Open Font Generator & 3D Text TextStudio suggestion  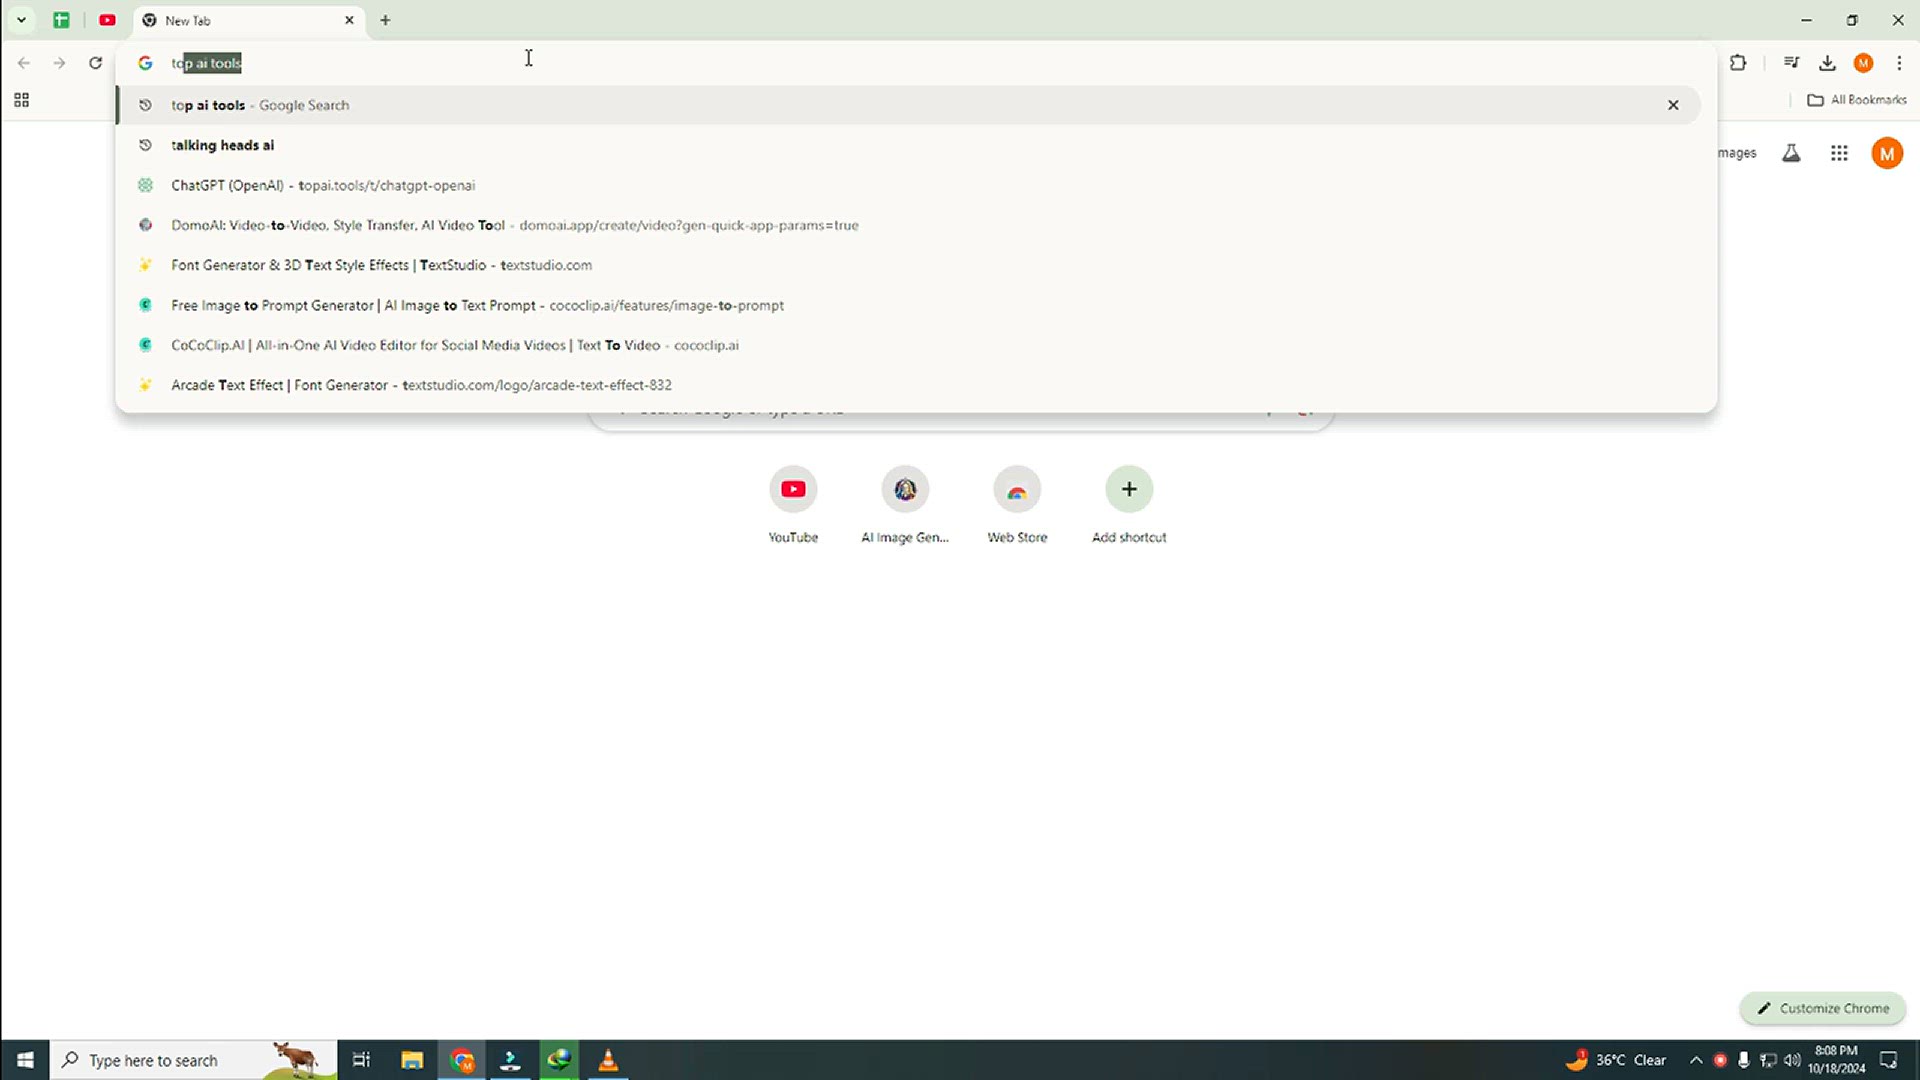pyautogui.click(x=908, y=265)
